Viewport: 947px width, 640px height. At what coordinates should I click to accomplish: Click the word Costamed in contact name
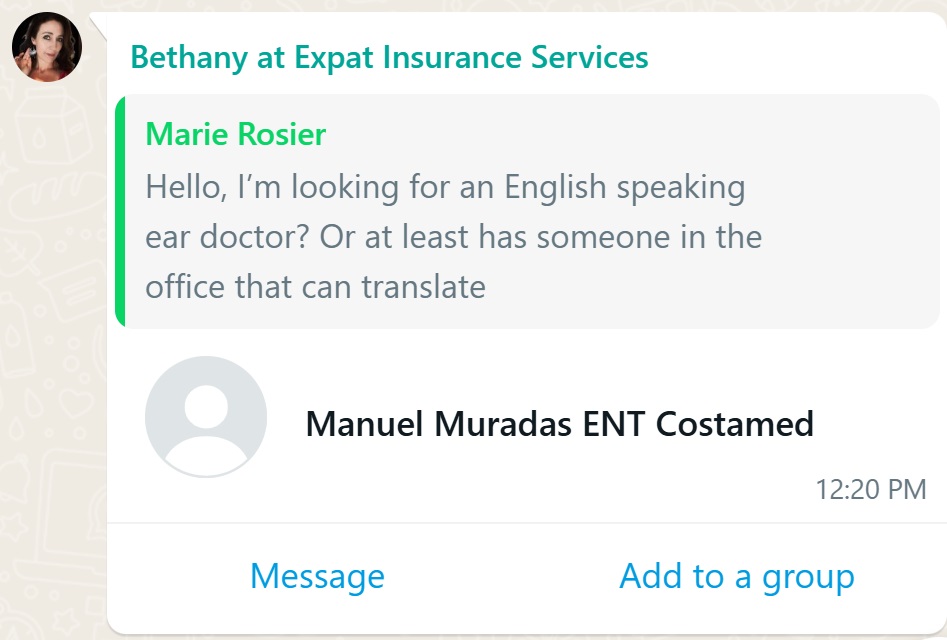coord(735,424)
